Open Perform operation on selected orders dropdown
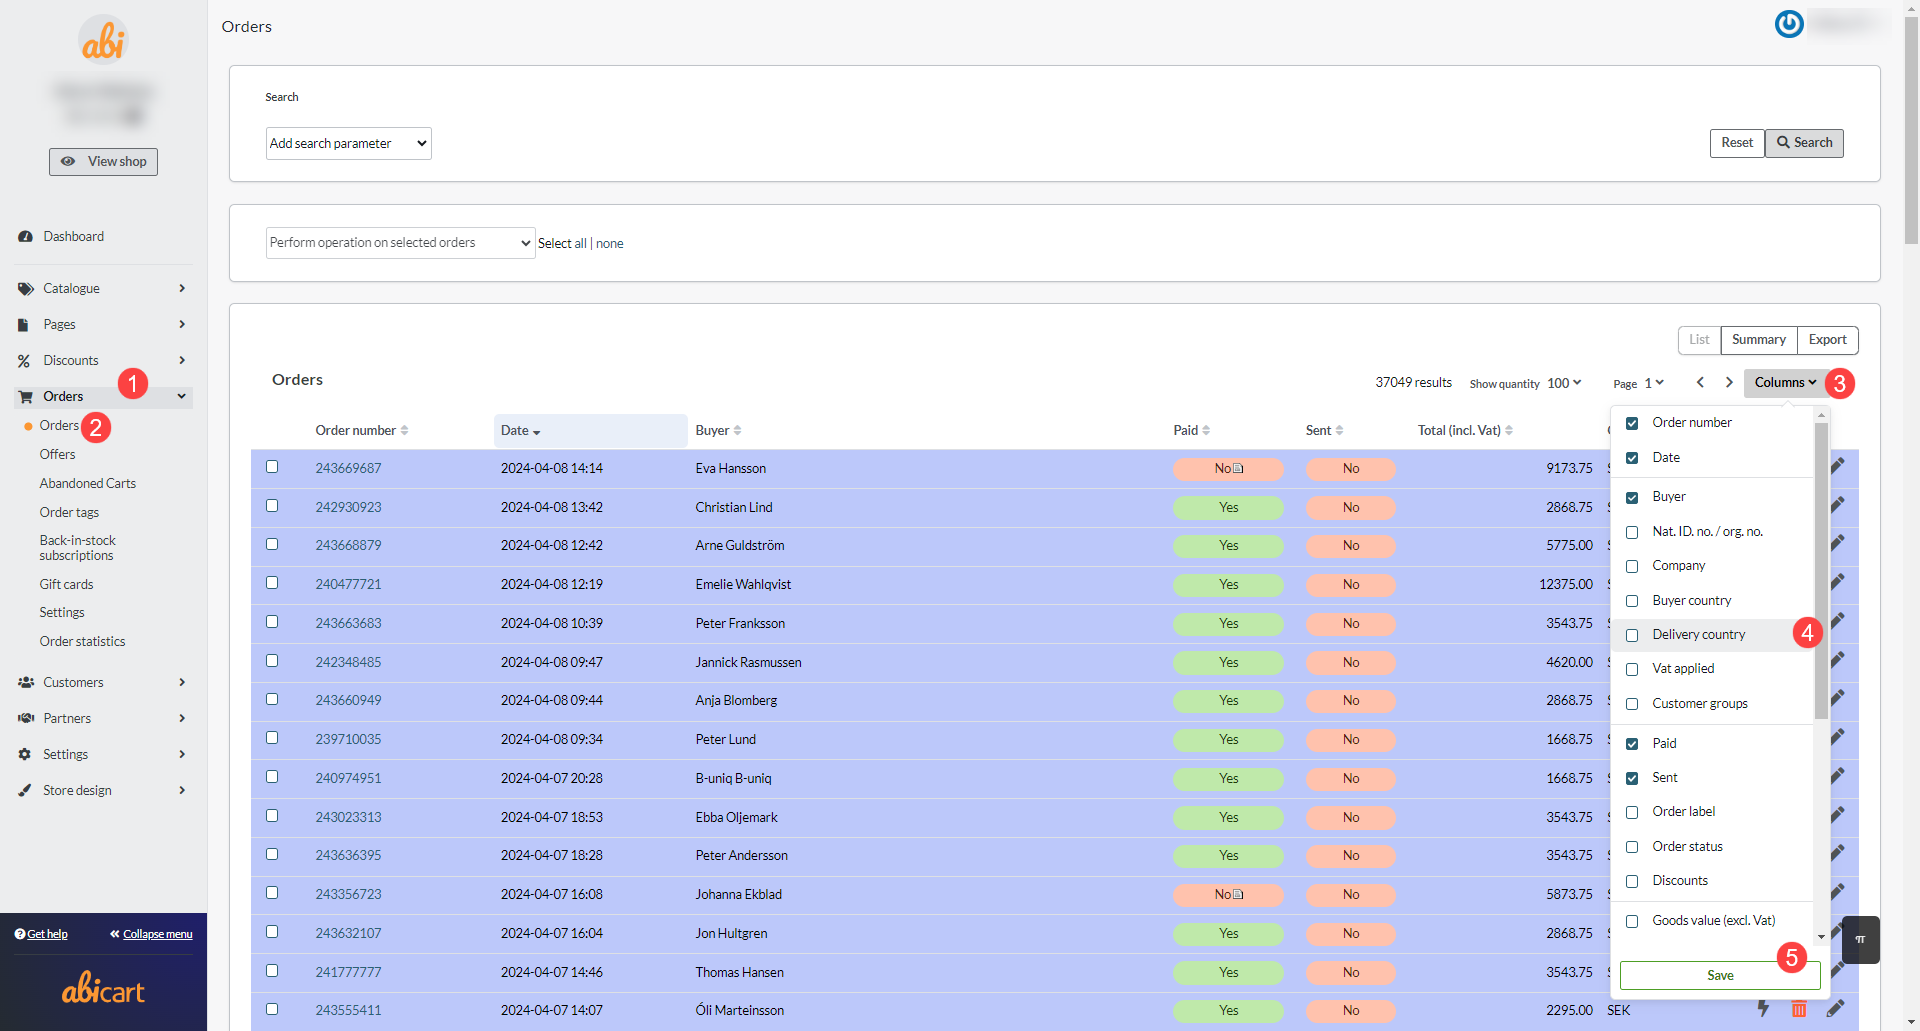Image resolution: width=1920 pixels, height=1031 pixels. click(x=400, y=243)
